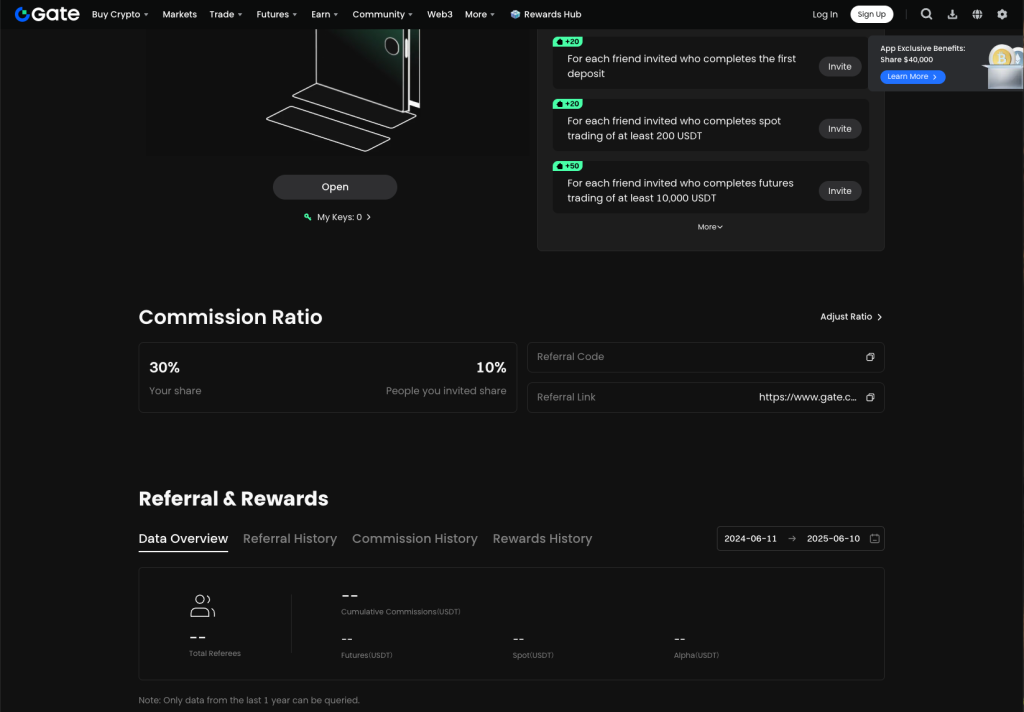Switch to the Commission History tab
Screen dimensions: 1024x712
(415, 538)
